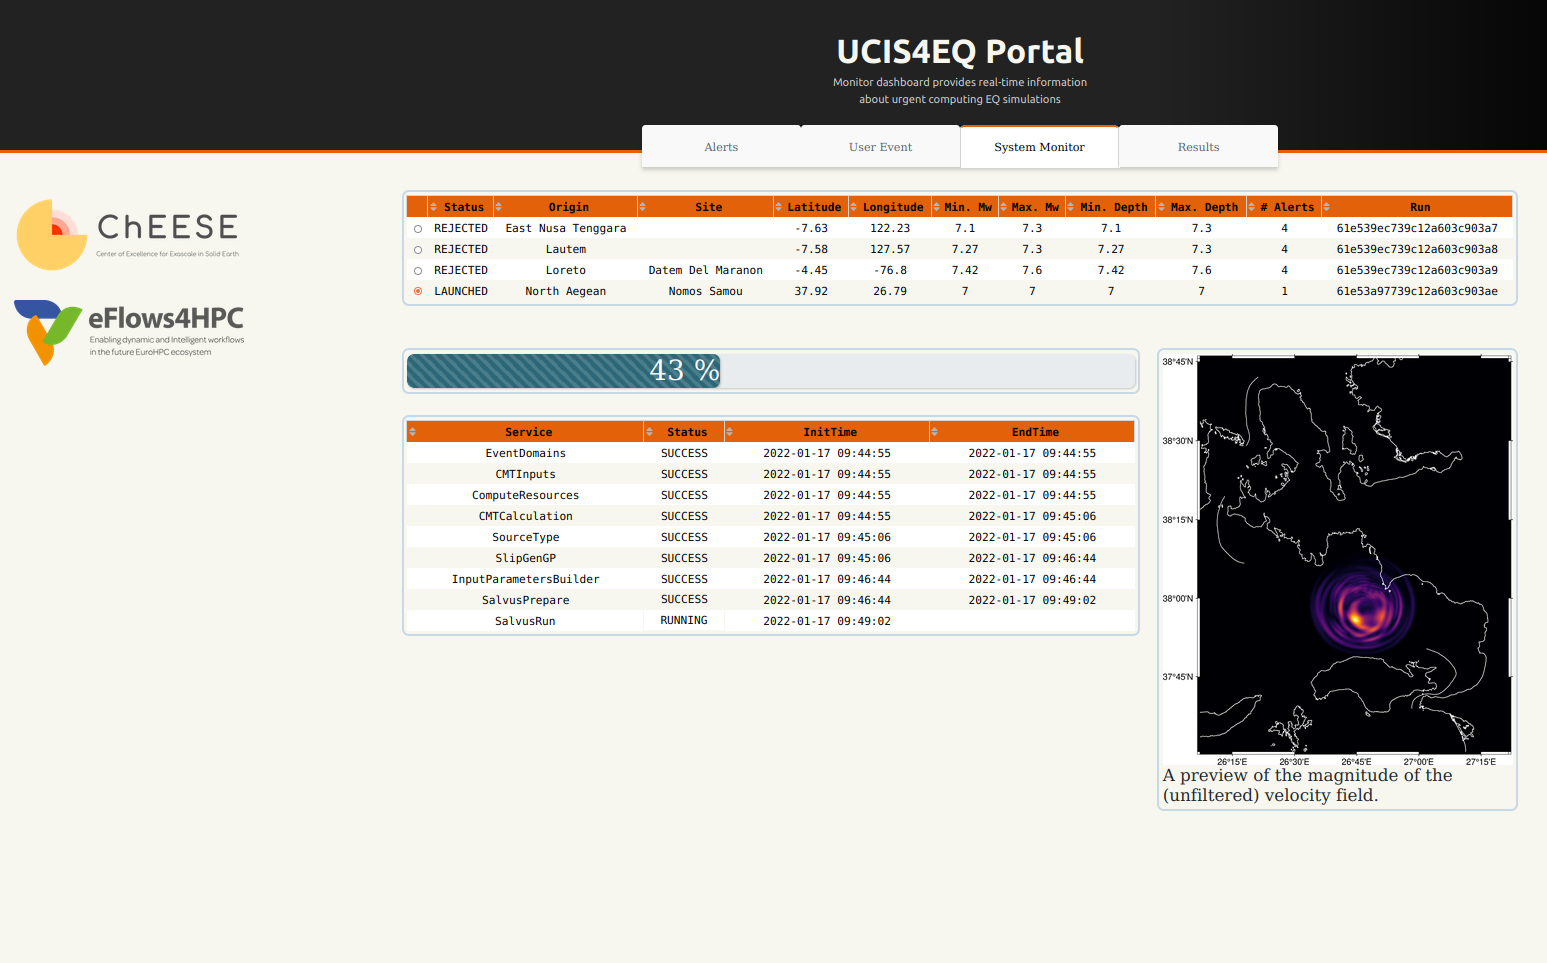Sort events by Origin column icon
This screenshot has width=1547, height=963.
coord(498,207)
